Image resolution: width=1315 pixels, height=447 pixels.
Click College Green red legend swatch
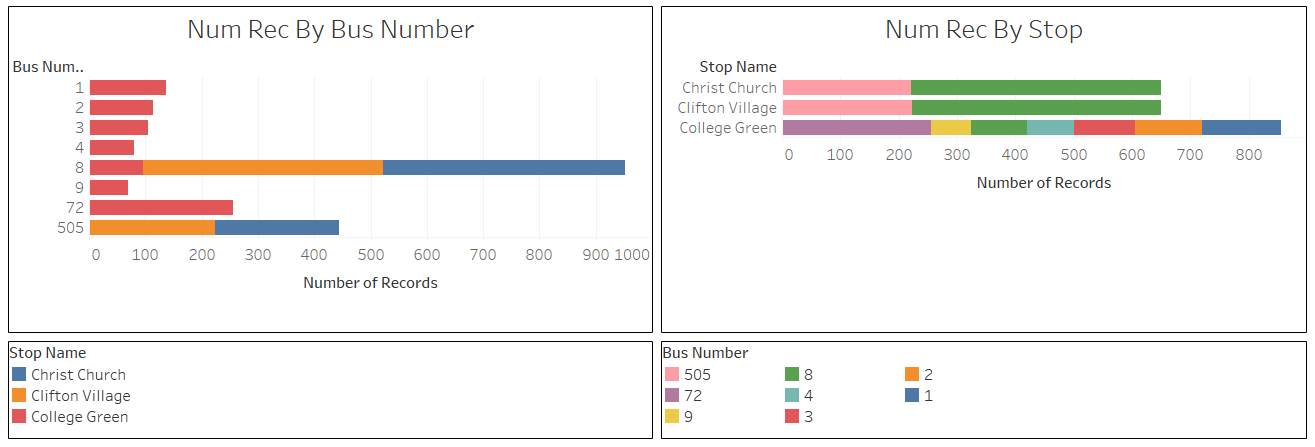coord(19,416)
